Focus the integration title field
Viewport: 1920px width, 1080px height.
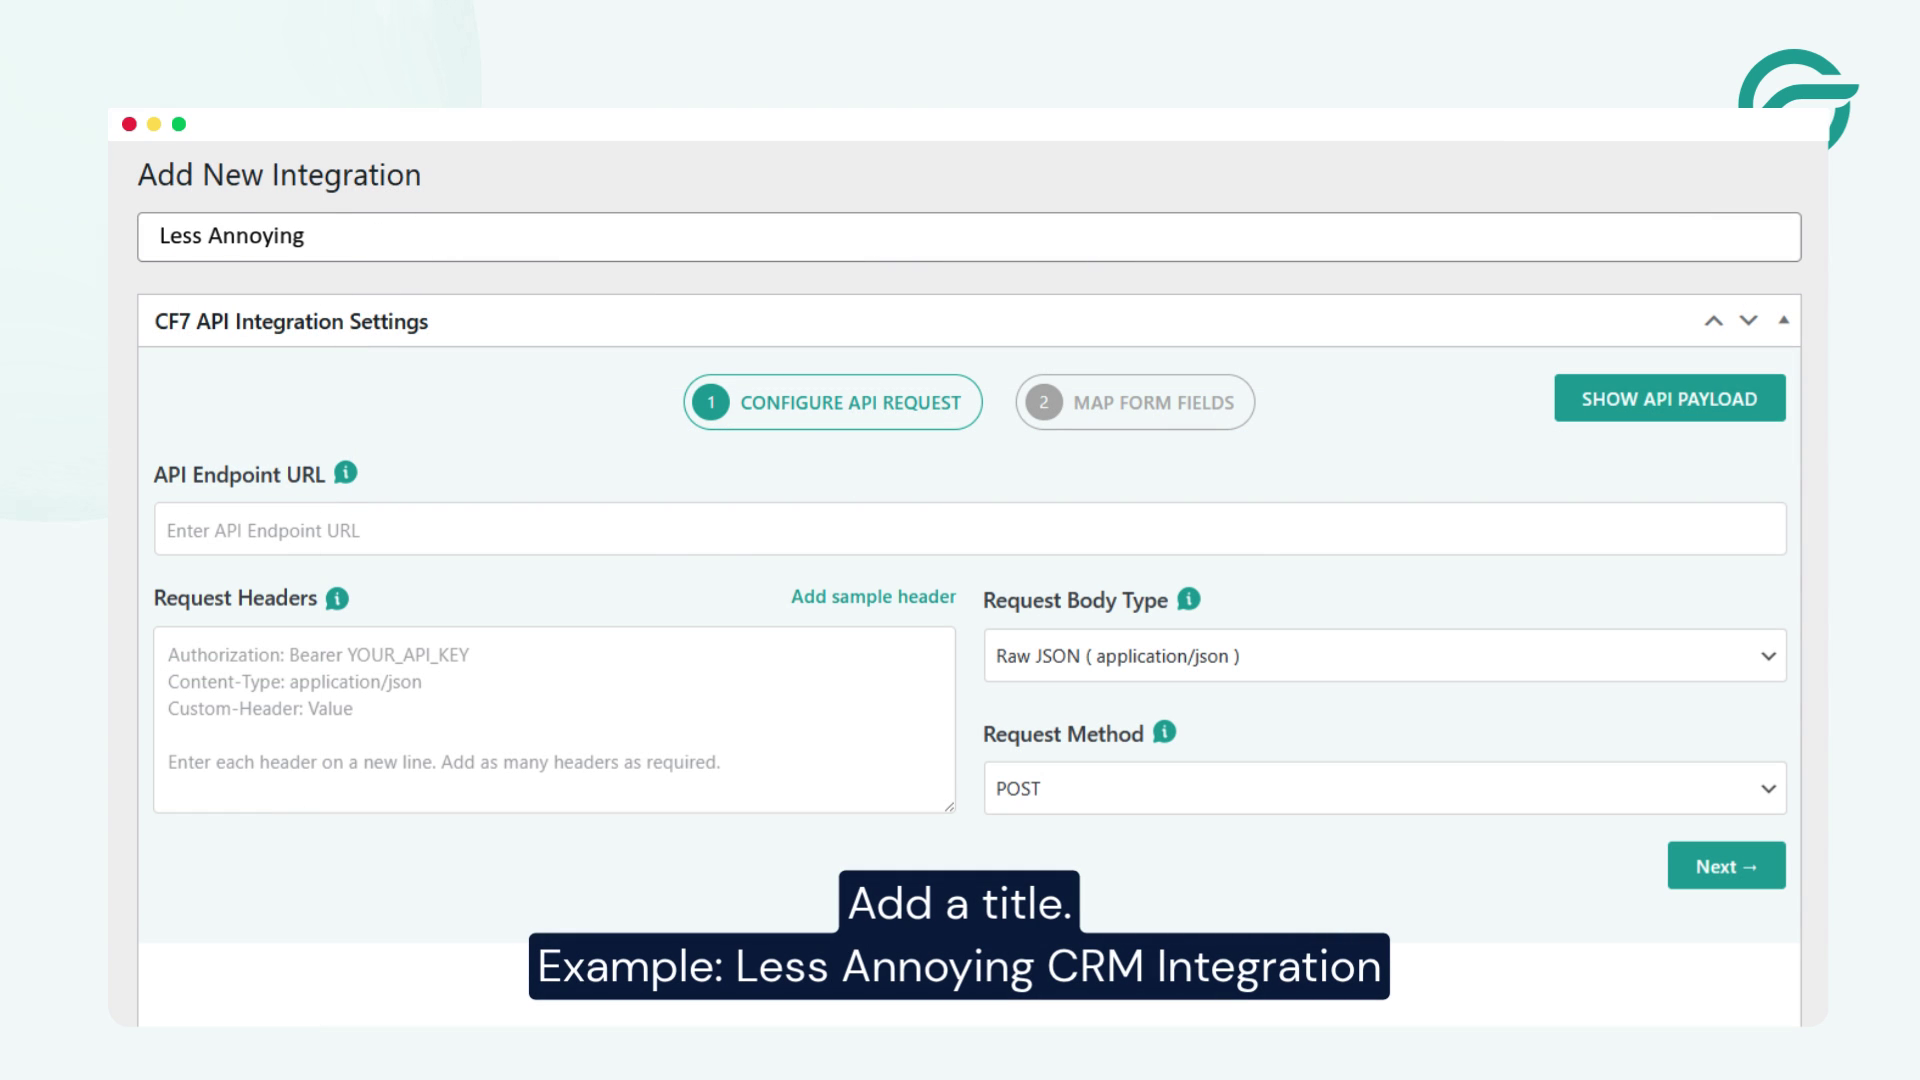pyautogui.click(x=969, y=237)
